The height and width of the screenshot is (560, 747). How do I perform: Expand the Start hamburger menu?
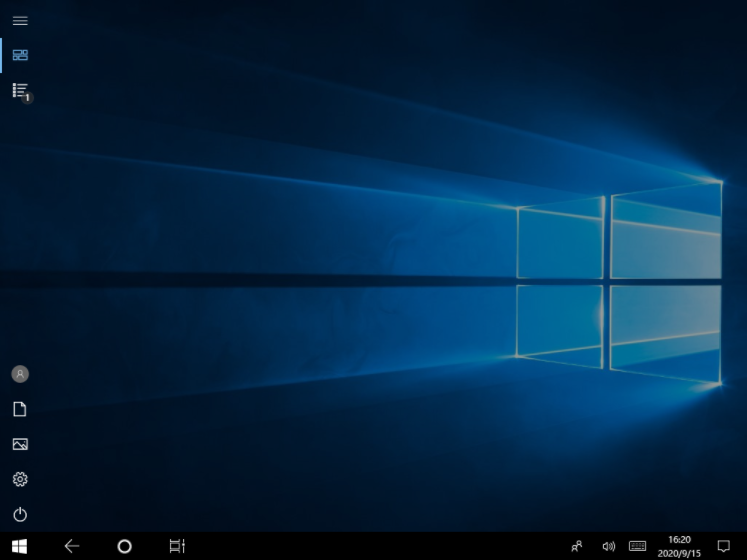coord(20,20)
